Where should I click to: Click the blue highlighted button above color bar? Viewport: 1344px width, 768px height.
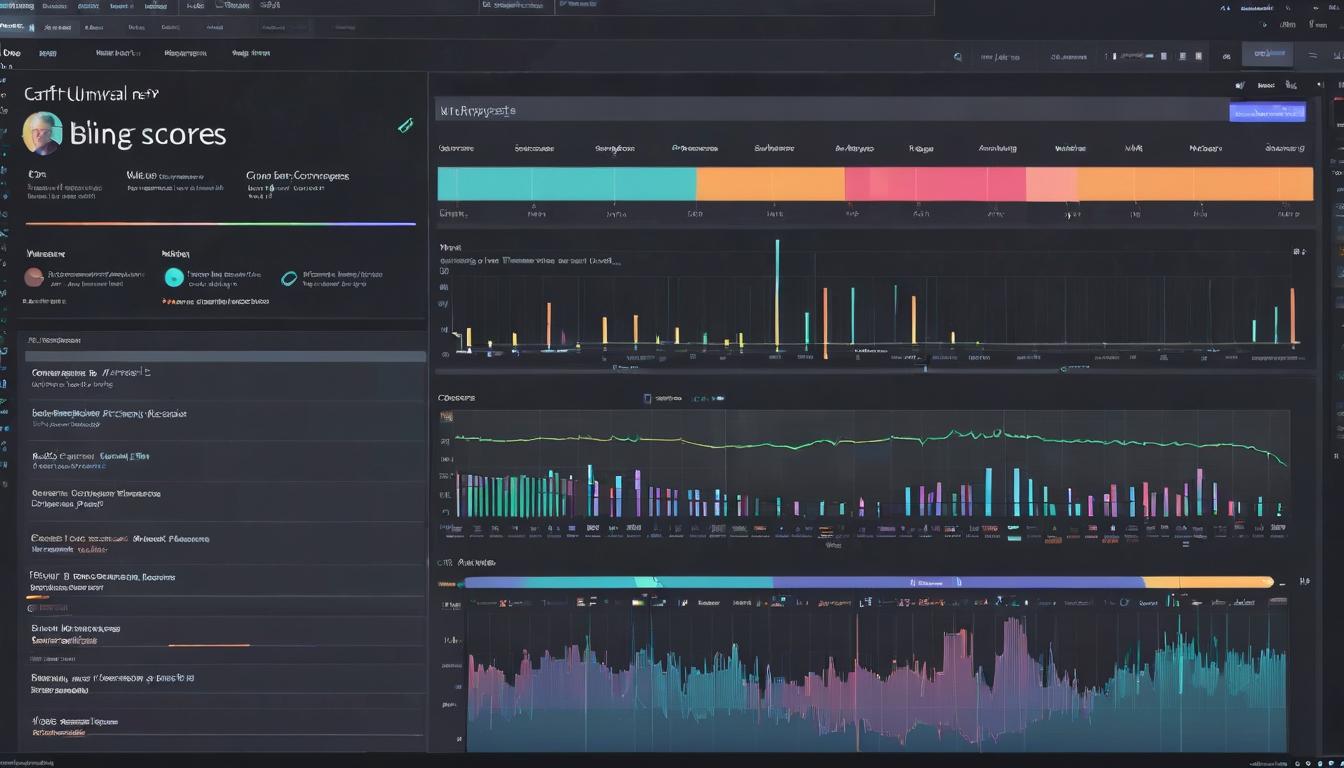coord(1267,112)
